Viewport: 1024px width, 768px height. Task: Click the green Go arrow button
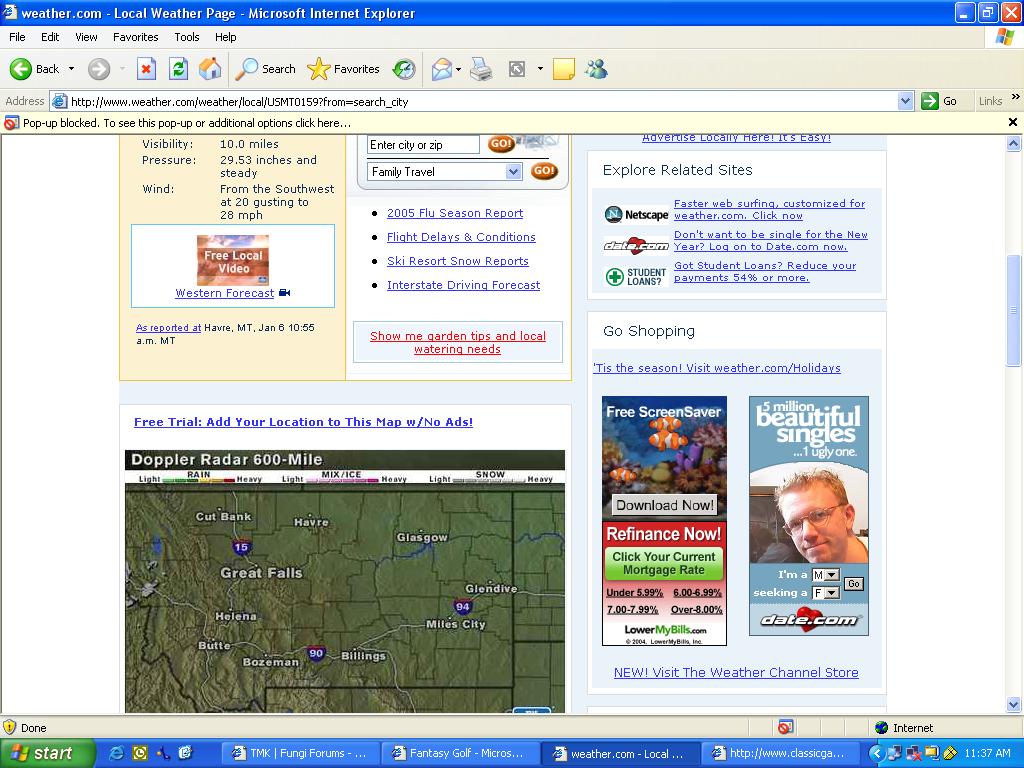point(929,101)
